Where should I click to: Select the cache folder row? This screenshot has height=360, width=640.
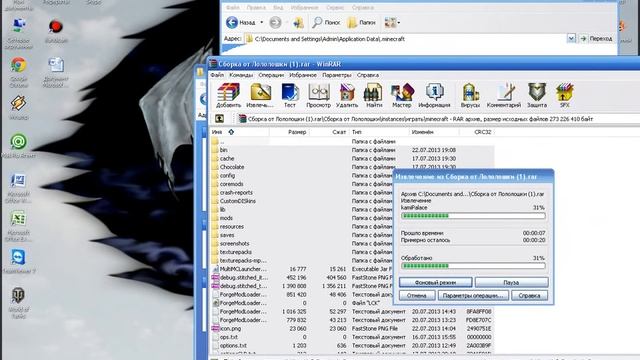pyautogui.click(x=352, y=158)
